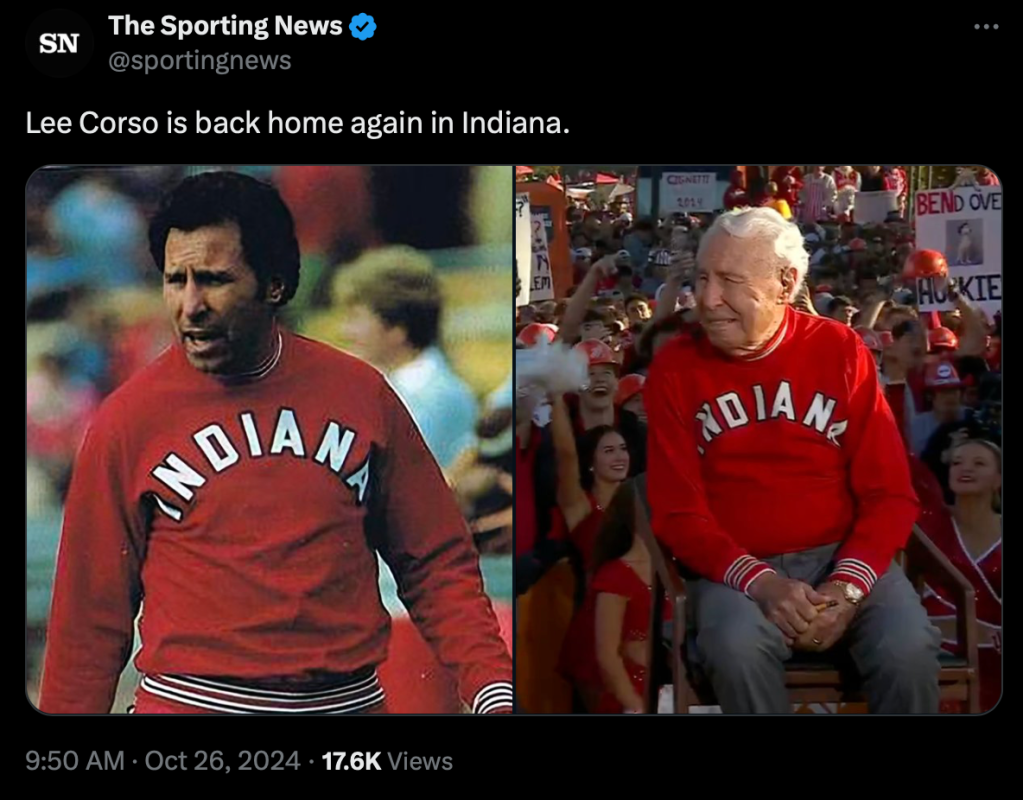Open the right photo of seated man
Screen dimensions: 1023x800
[759, 439]
